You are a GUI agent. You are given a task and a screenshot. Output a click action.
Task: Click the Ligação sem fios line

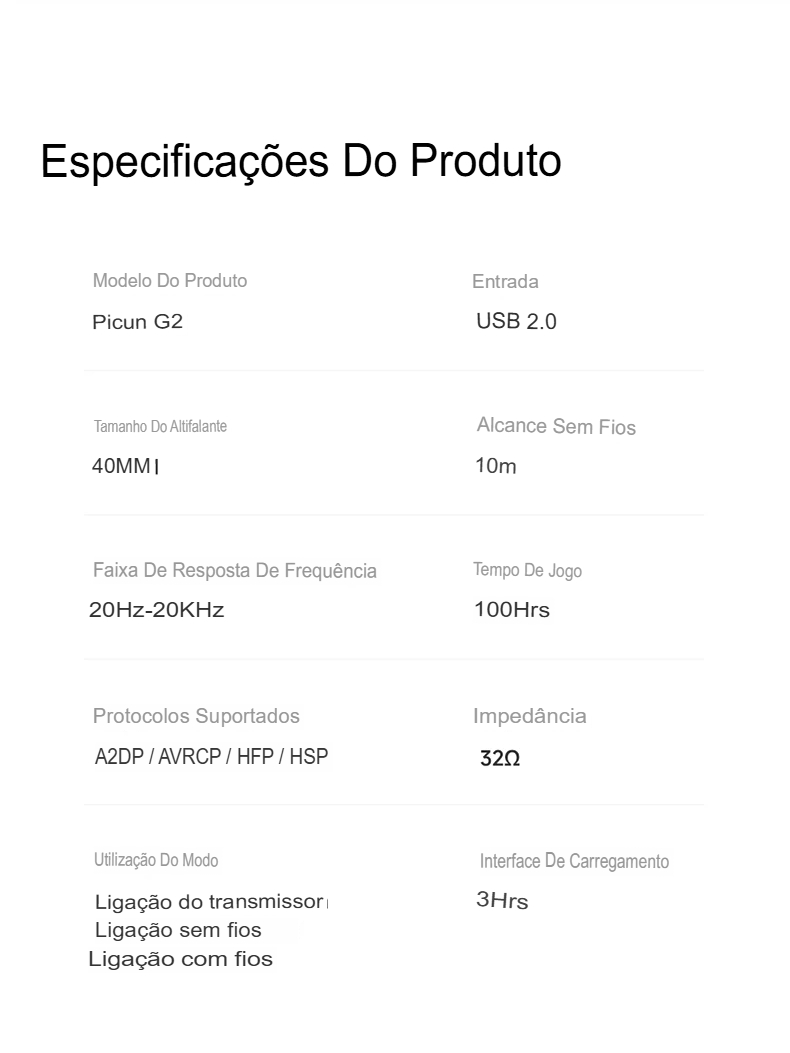(x=178, y=930)
